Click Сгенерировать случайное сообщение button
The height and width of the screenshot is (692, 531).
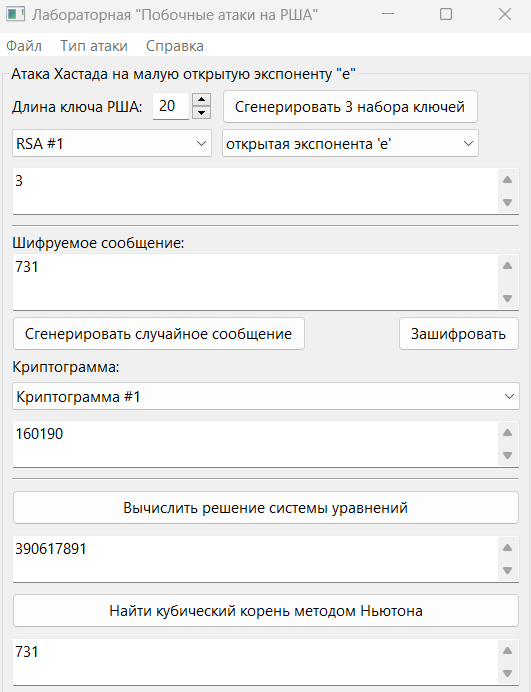pos(158,334)
